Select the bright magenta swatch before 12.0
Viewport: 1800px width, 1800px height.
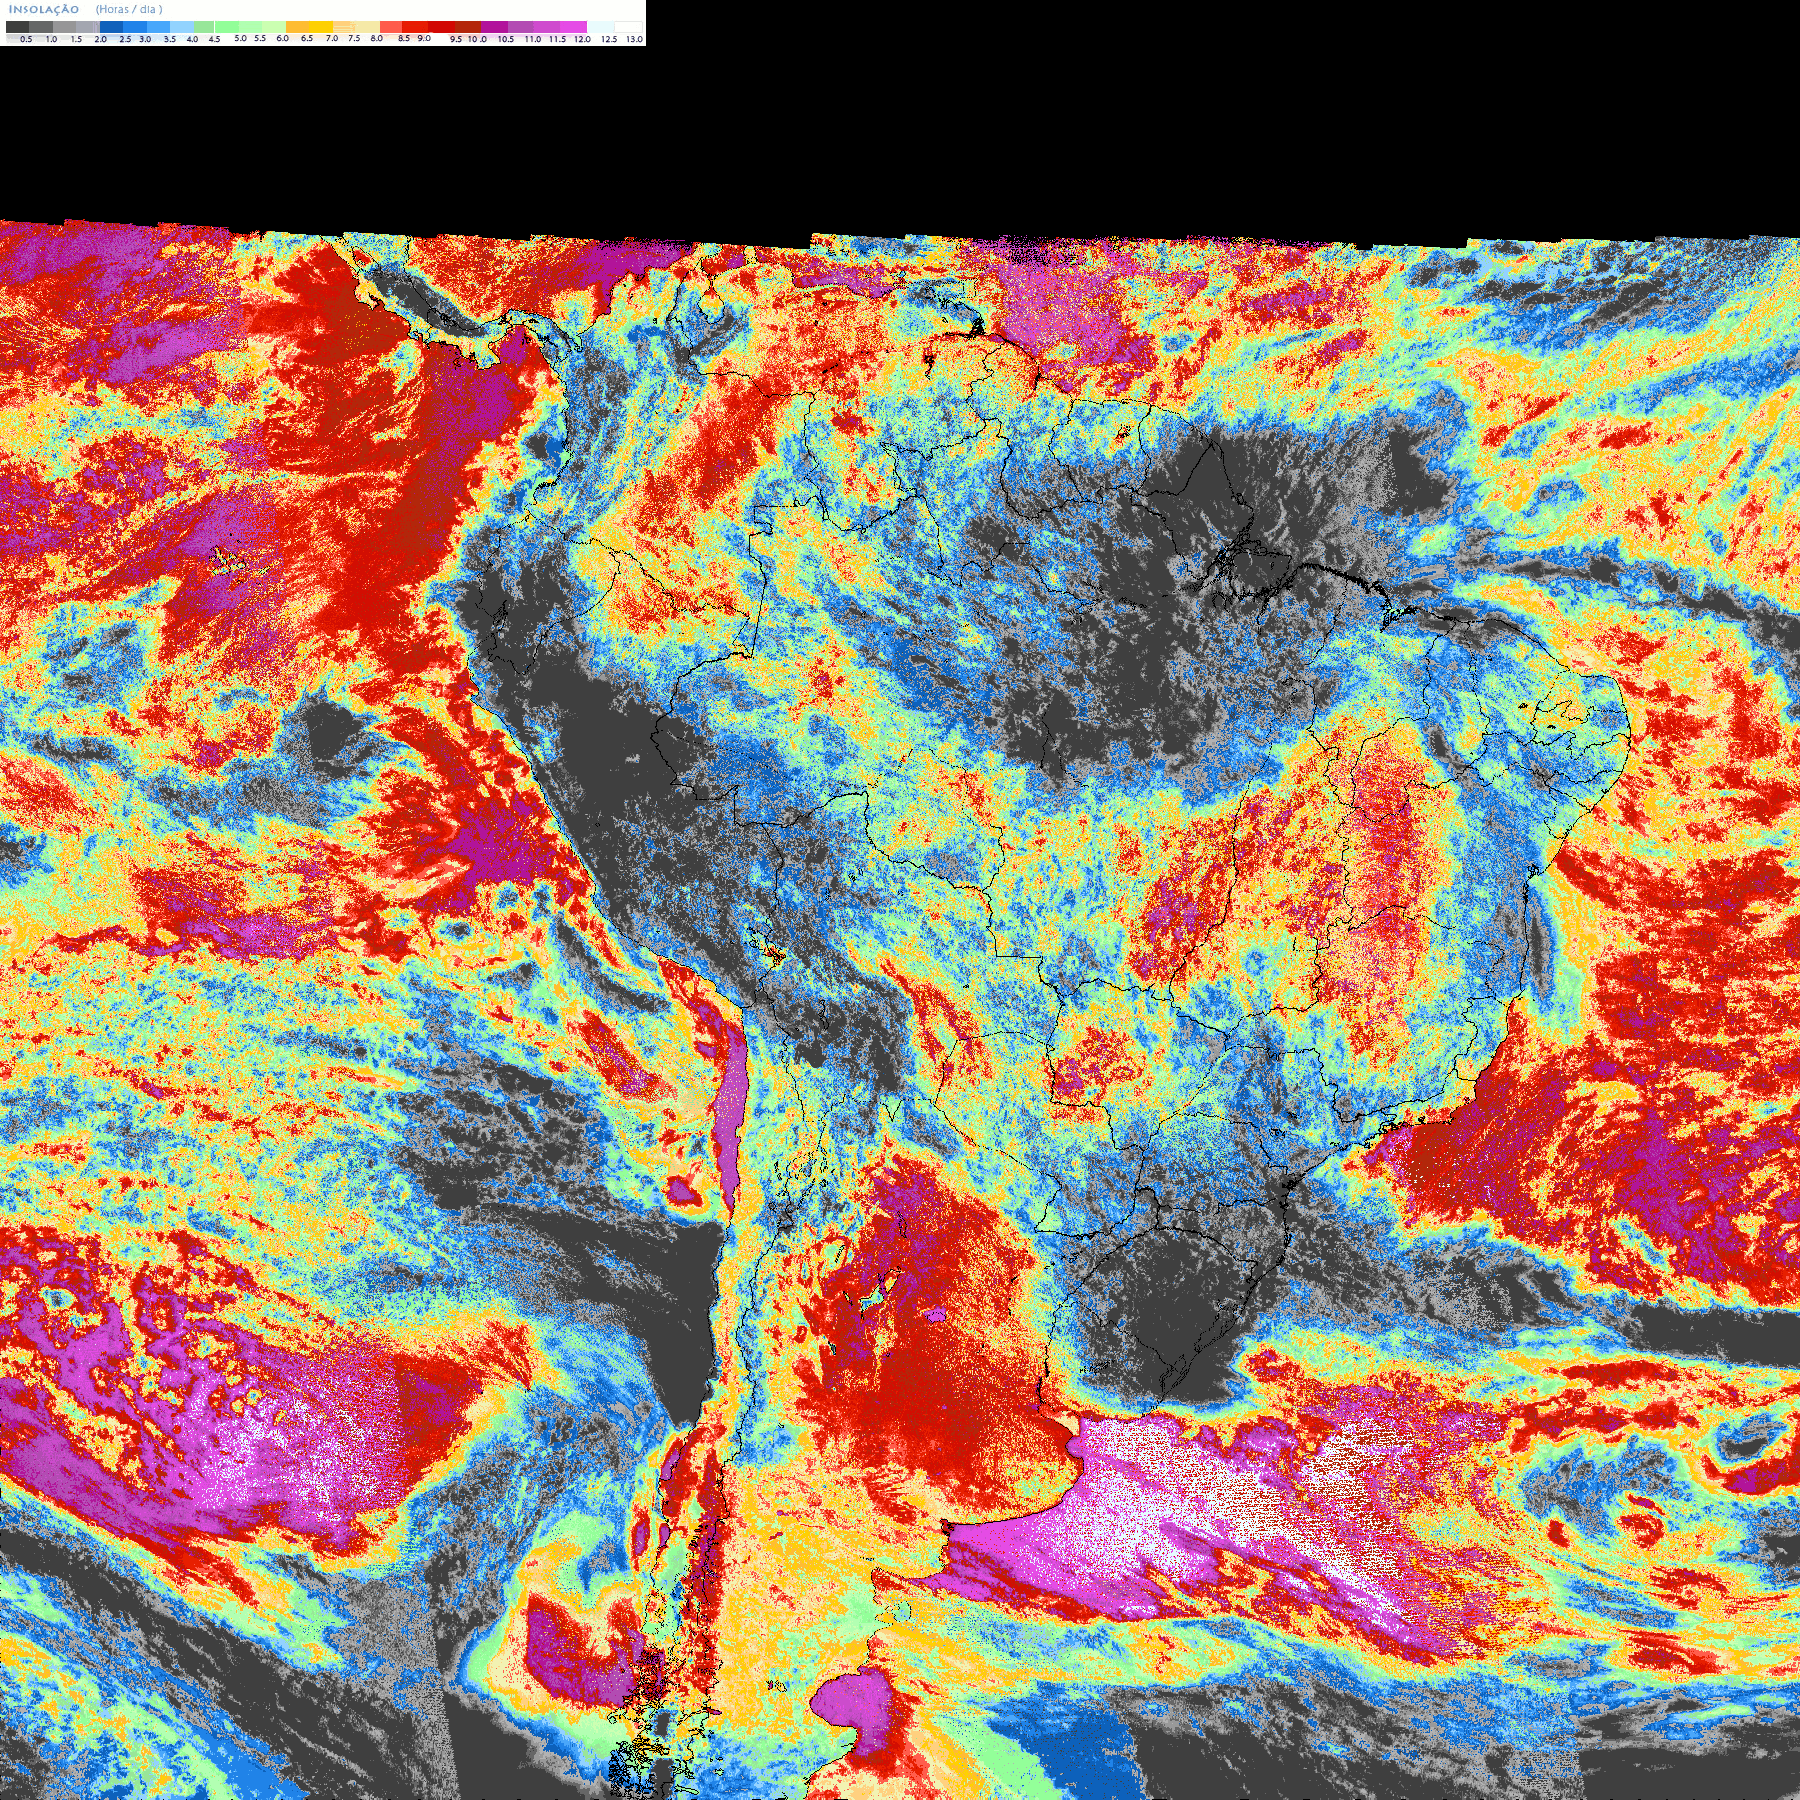[574, 27]
